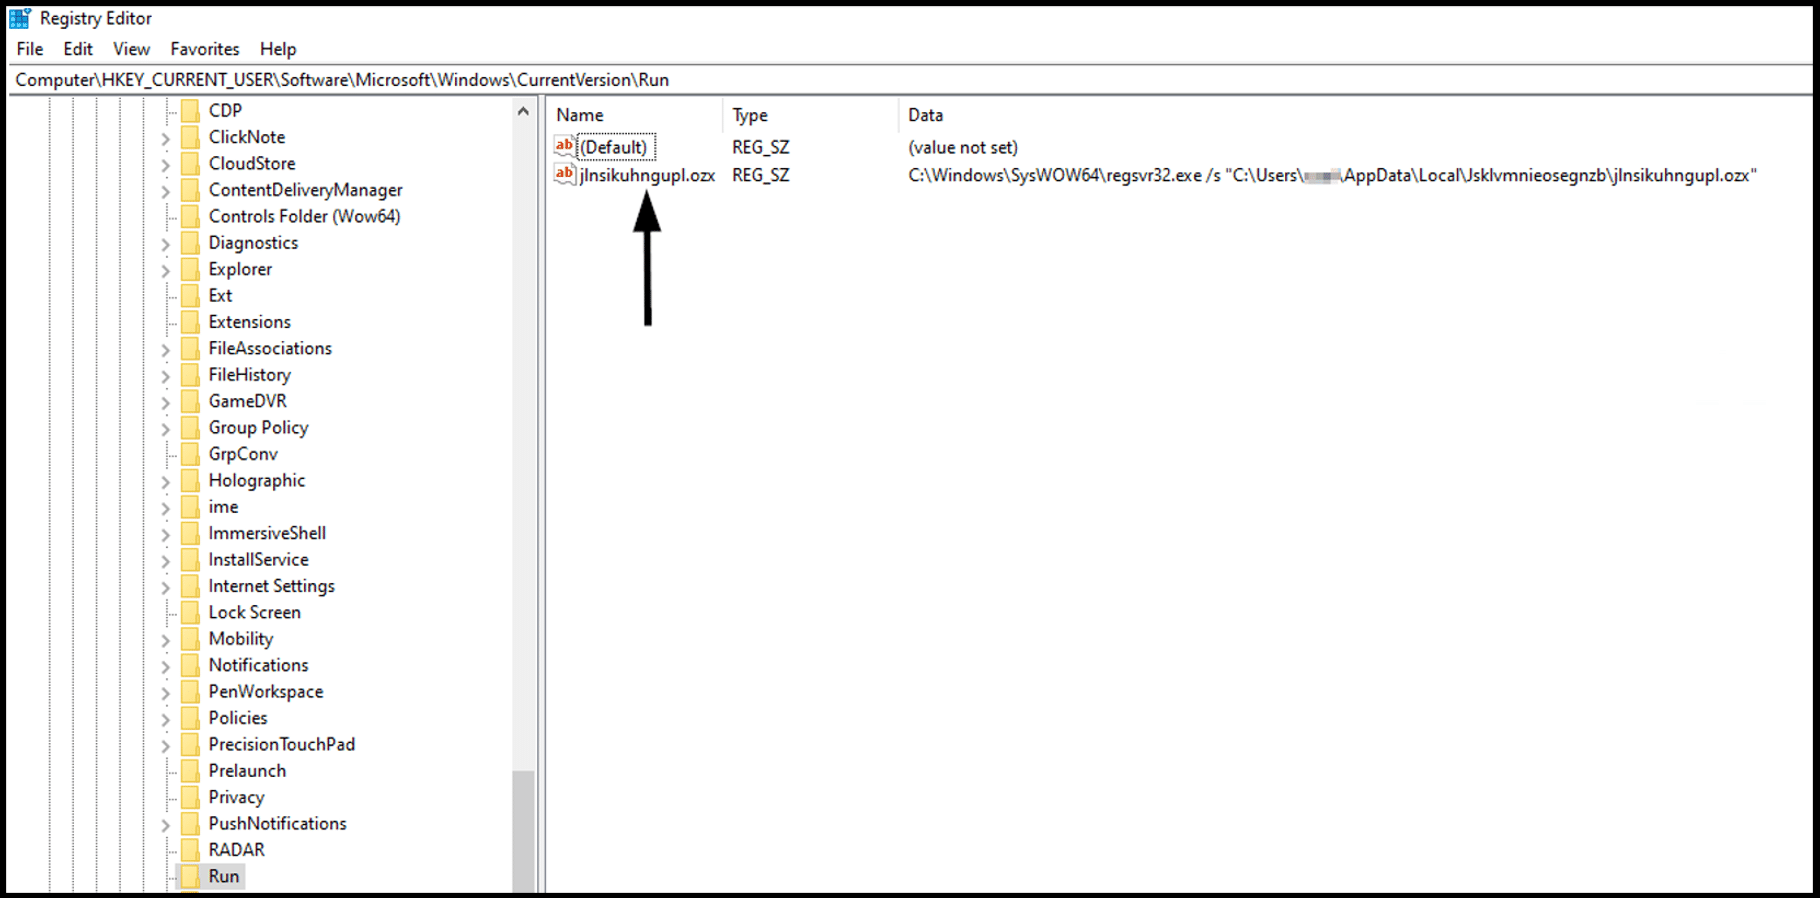The width and height of the screenshot is (1820, 898).
Task: Click the Registry Editor title icon
Action: [20, 18]
